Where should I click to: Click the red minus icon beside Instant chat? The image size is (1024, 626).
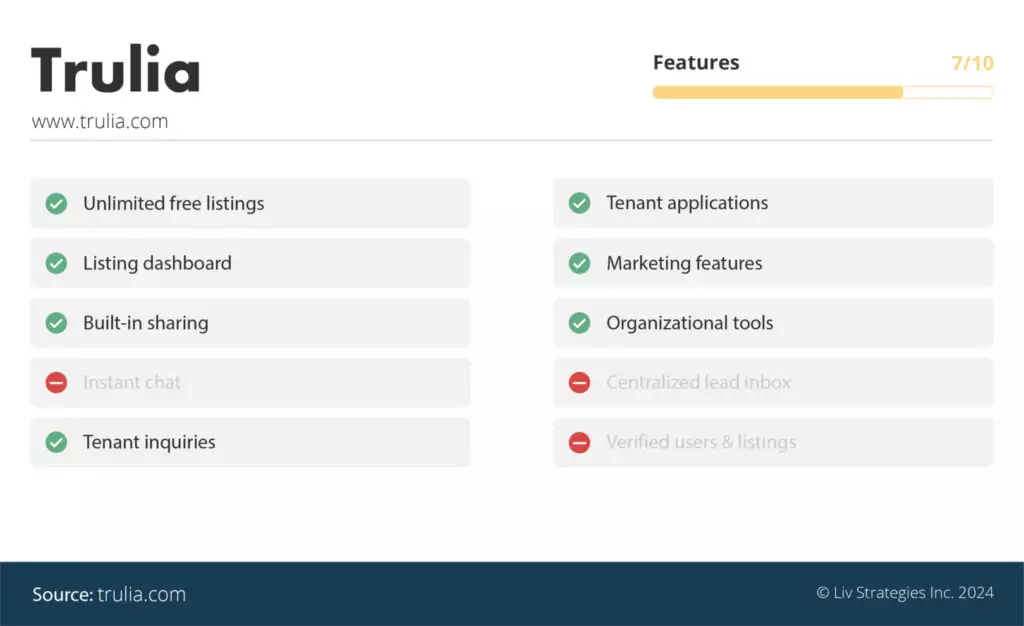click(56, 382)
